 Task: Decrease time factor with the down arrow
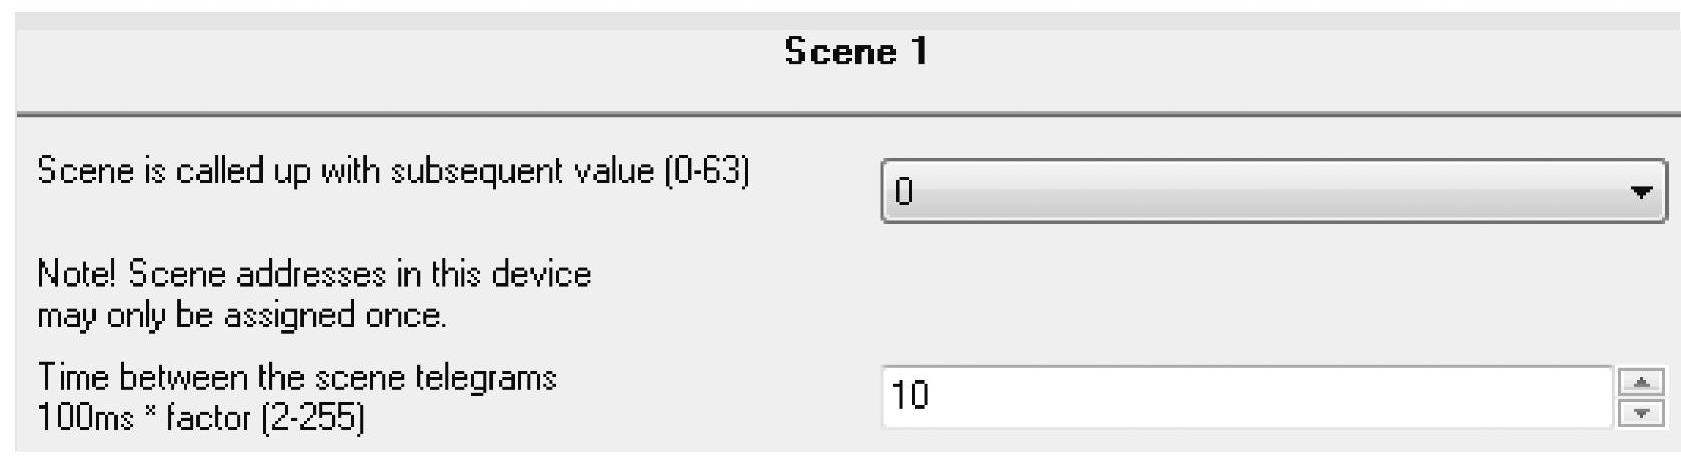coord(1640,411)
